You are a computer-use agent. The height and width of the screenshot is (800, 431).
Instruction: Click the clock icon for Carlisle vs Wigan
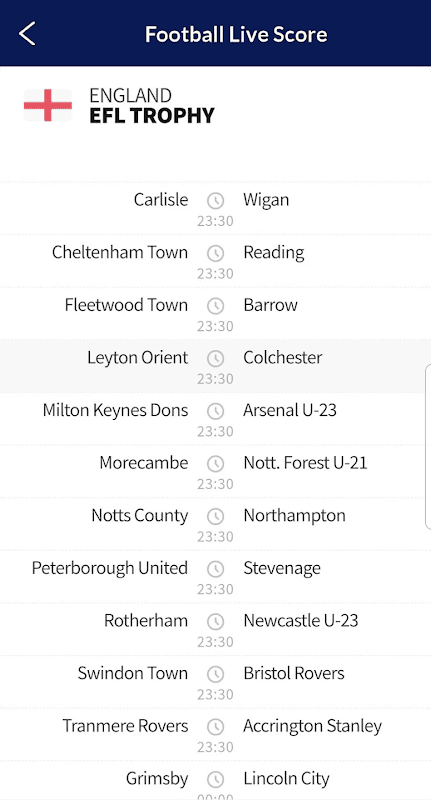pyautogui.click(x=215, y=201)
